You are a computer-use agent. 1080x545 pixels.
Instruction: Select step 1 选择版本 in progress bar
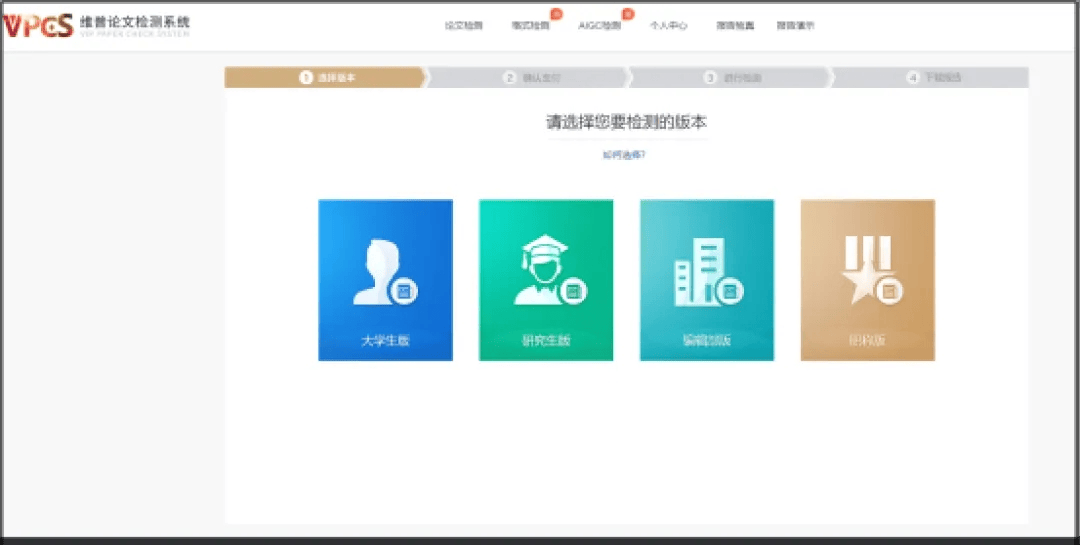tap(325, 78)
